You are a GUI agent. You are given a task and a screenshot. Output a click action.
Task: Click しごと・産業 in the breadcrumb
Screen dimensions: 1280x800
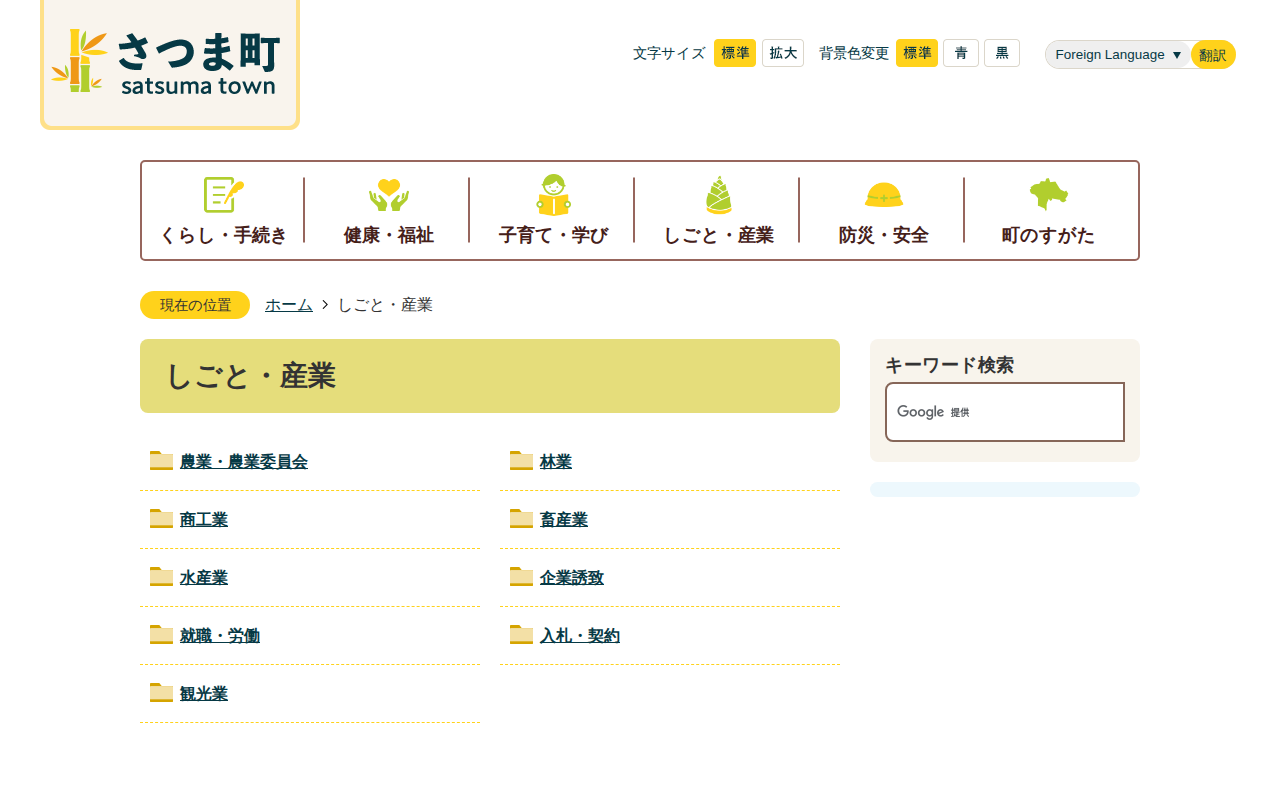pyautogui.click(x=385, y=305)
